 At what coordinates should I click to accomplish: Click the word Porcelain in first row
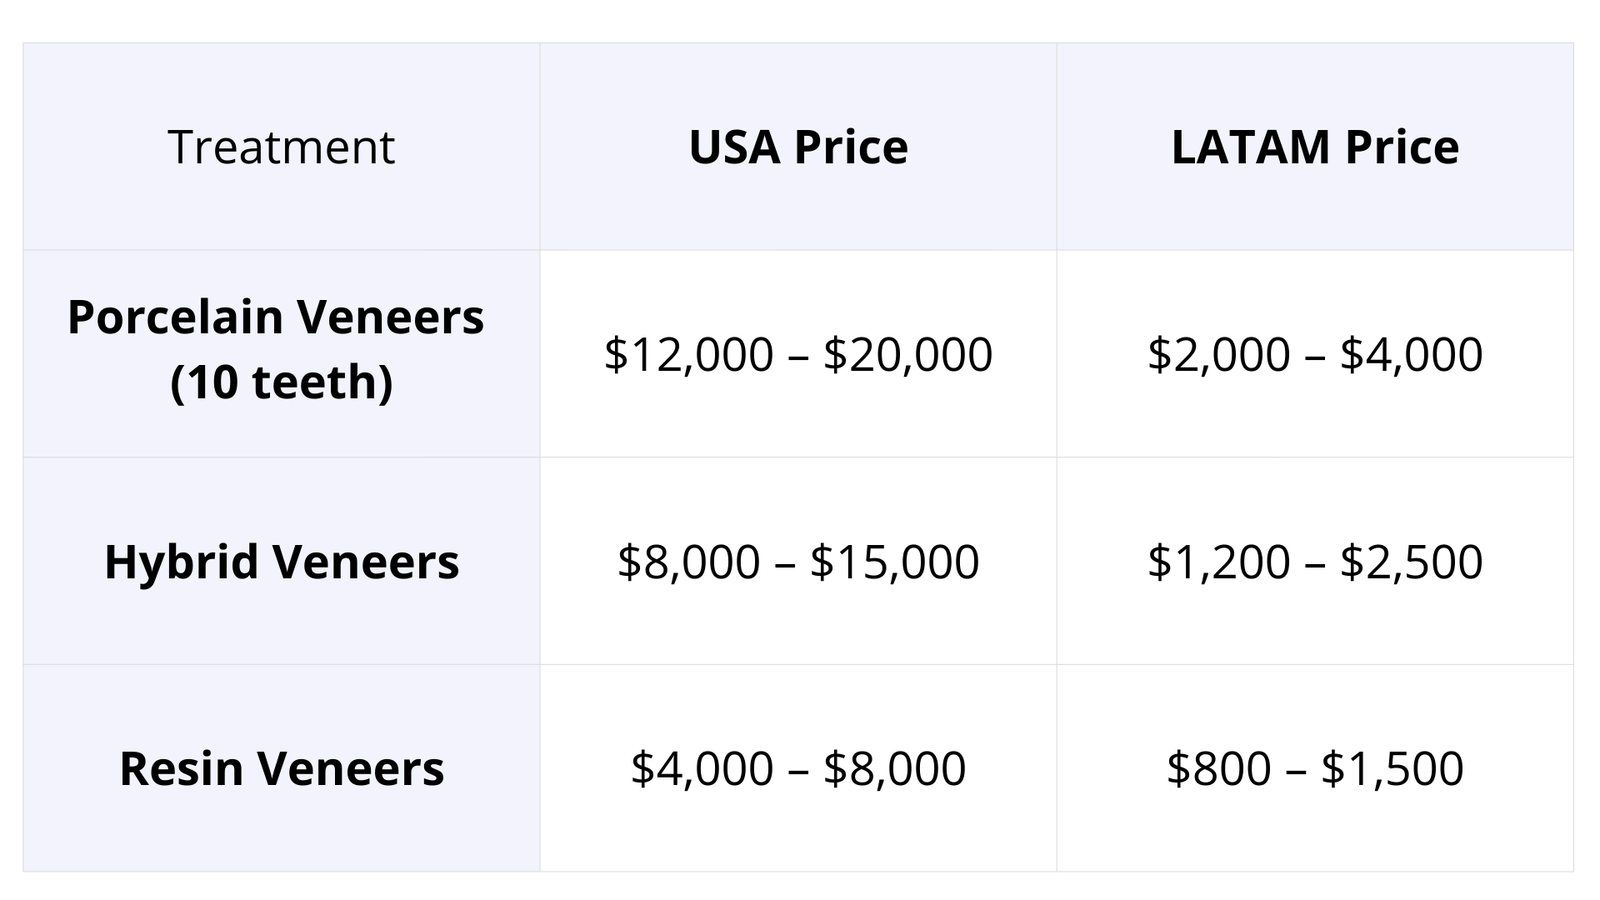(175, 317)
